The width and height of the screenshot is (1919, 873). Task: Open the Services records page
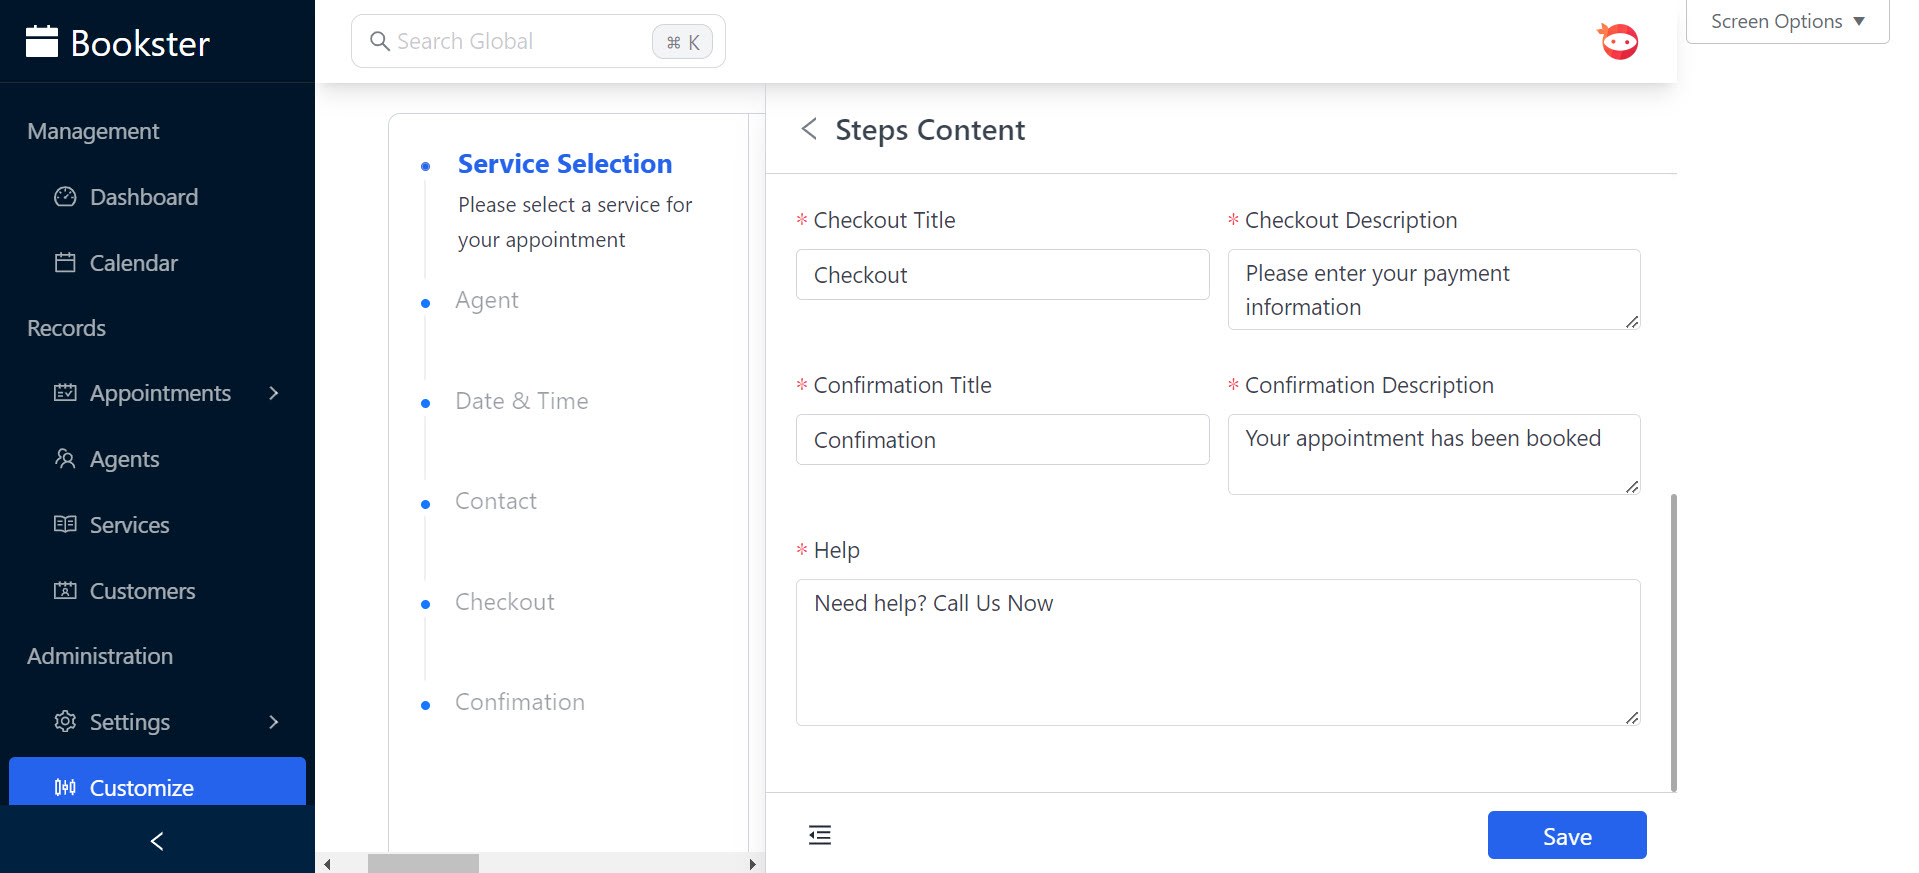tap(129, 525)
